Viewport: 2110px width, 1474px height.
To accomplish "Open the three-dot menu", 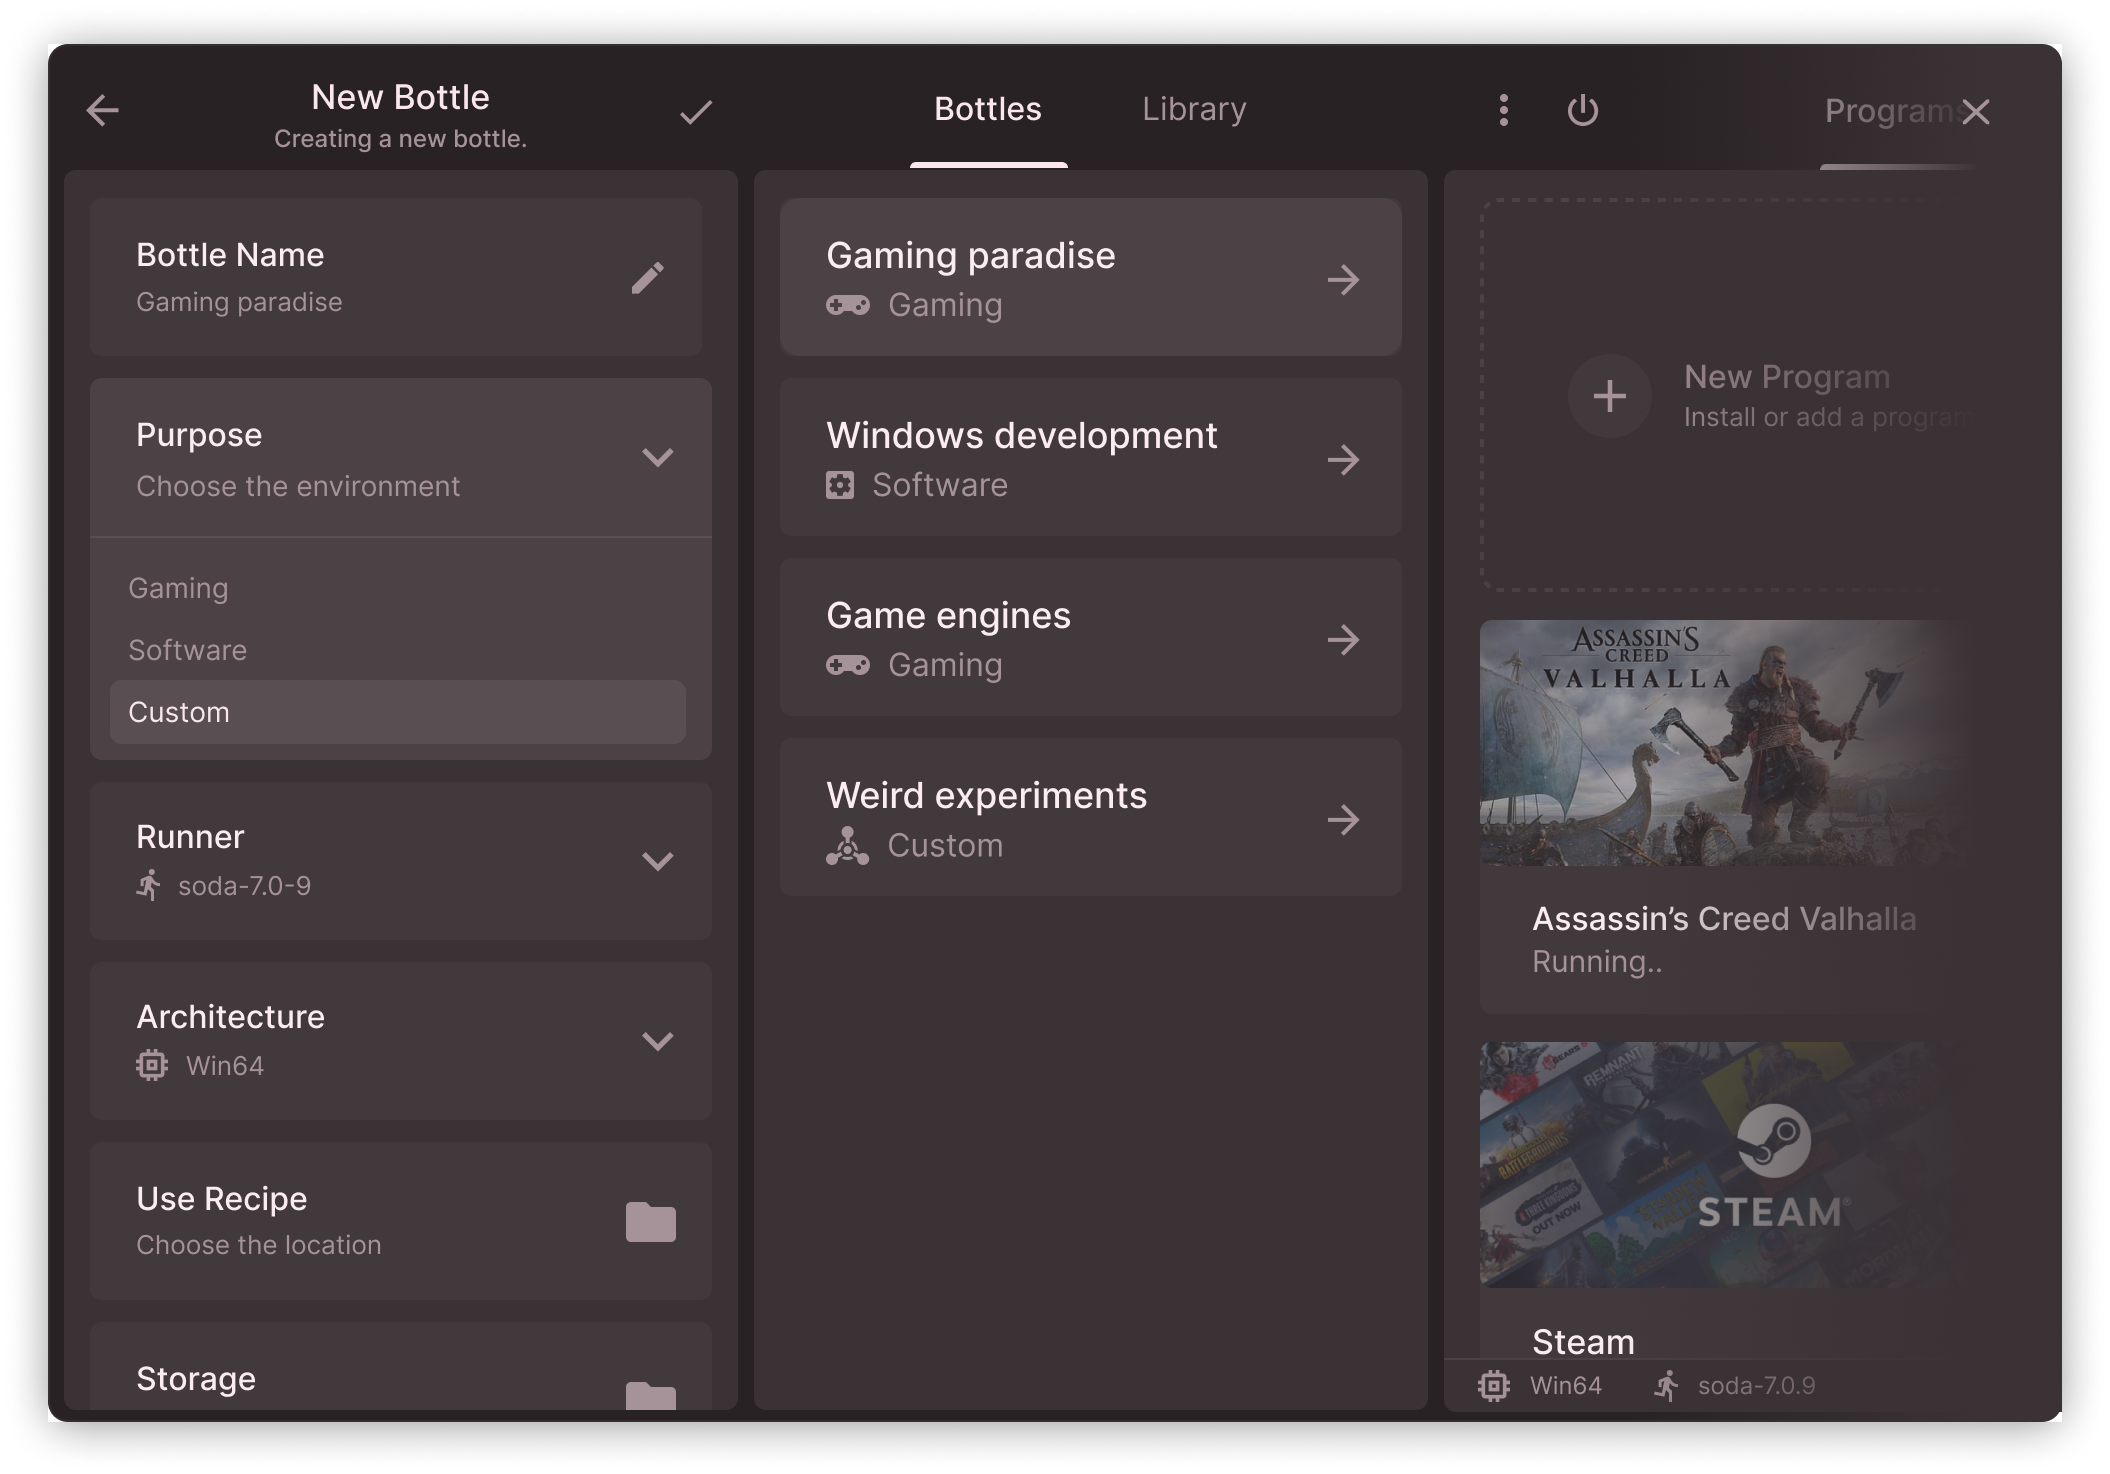I will click(x=1503, y=110).
